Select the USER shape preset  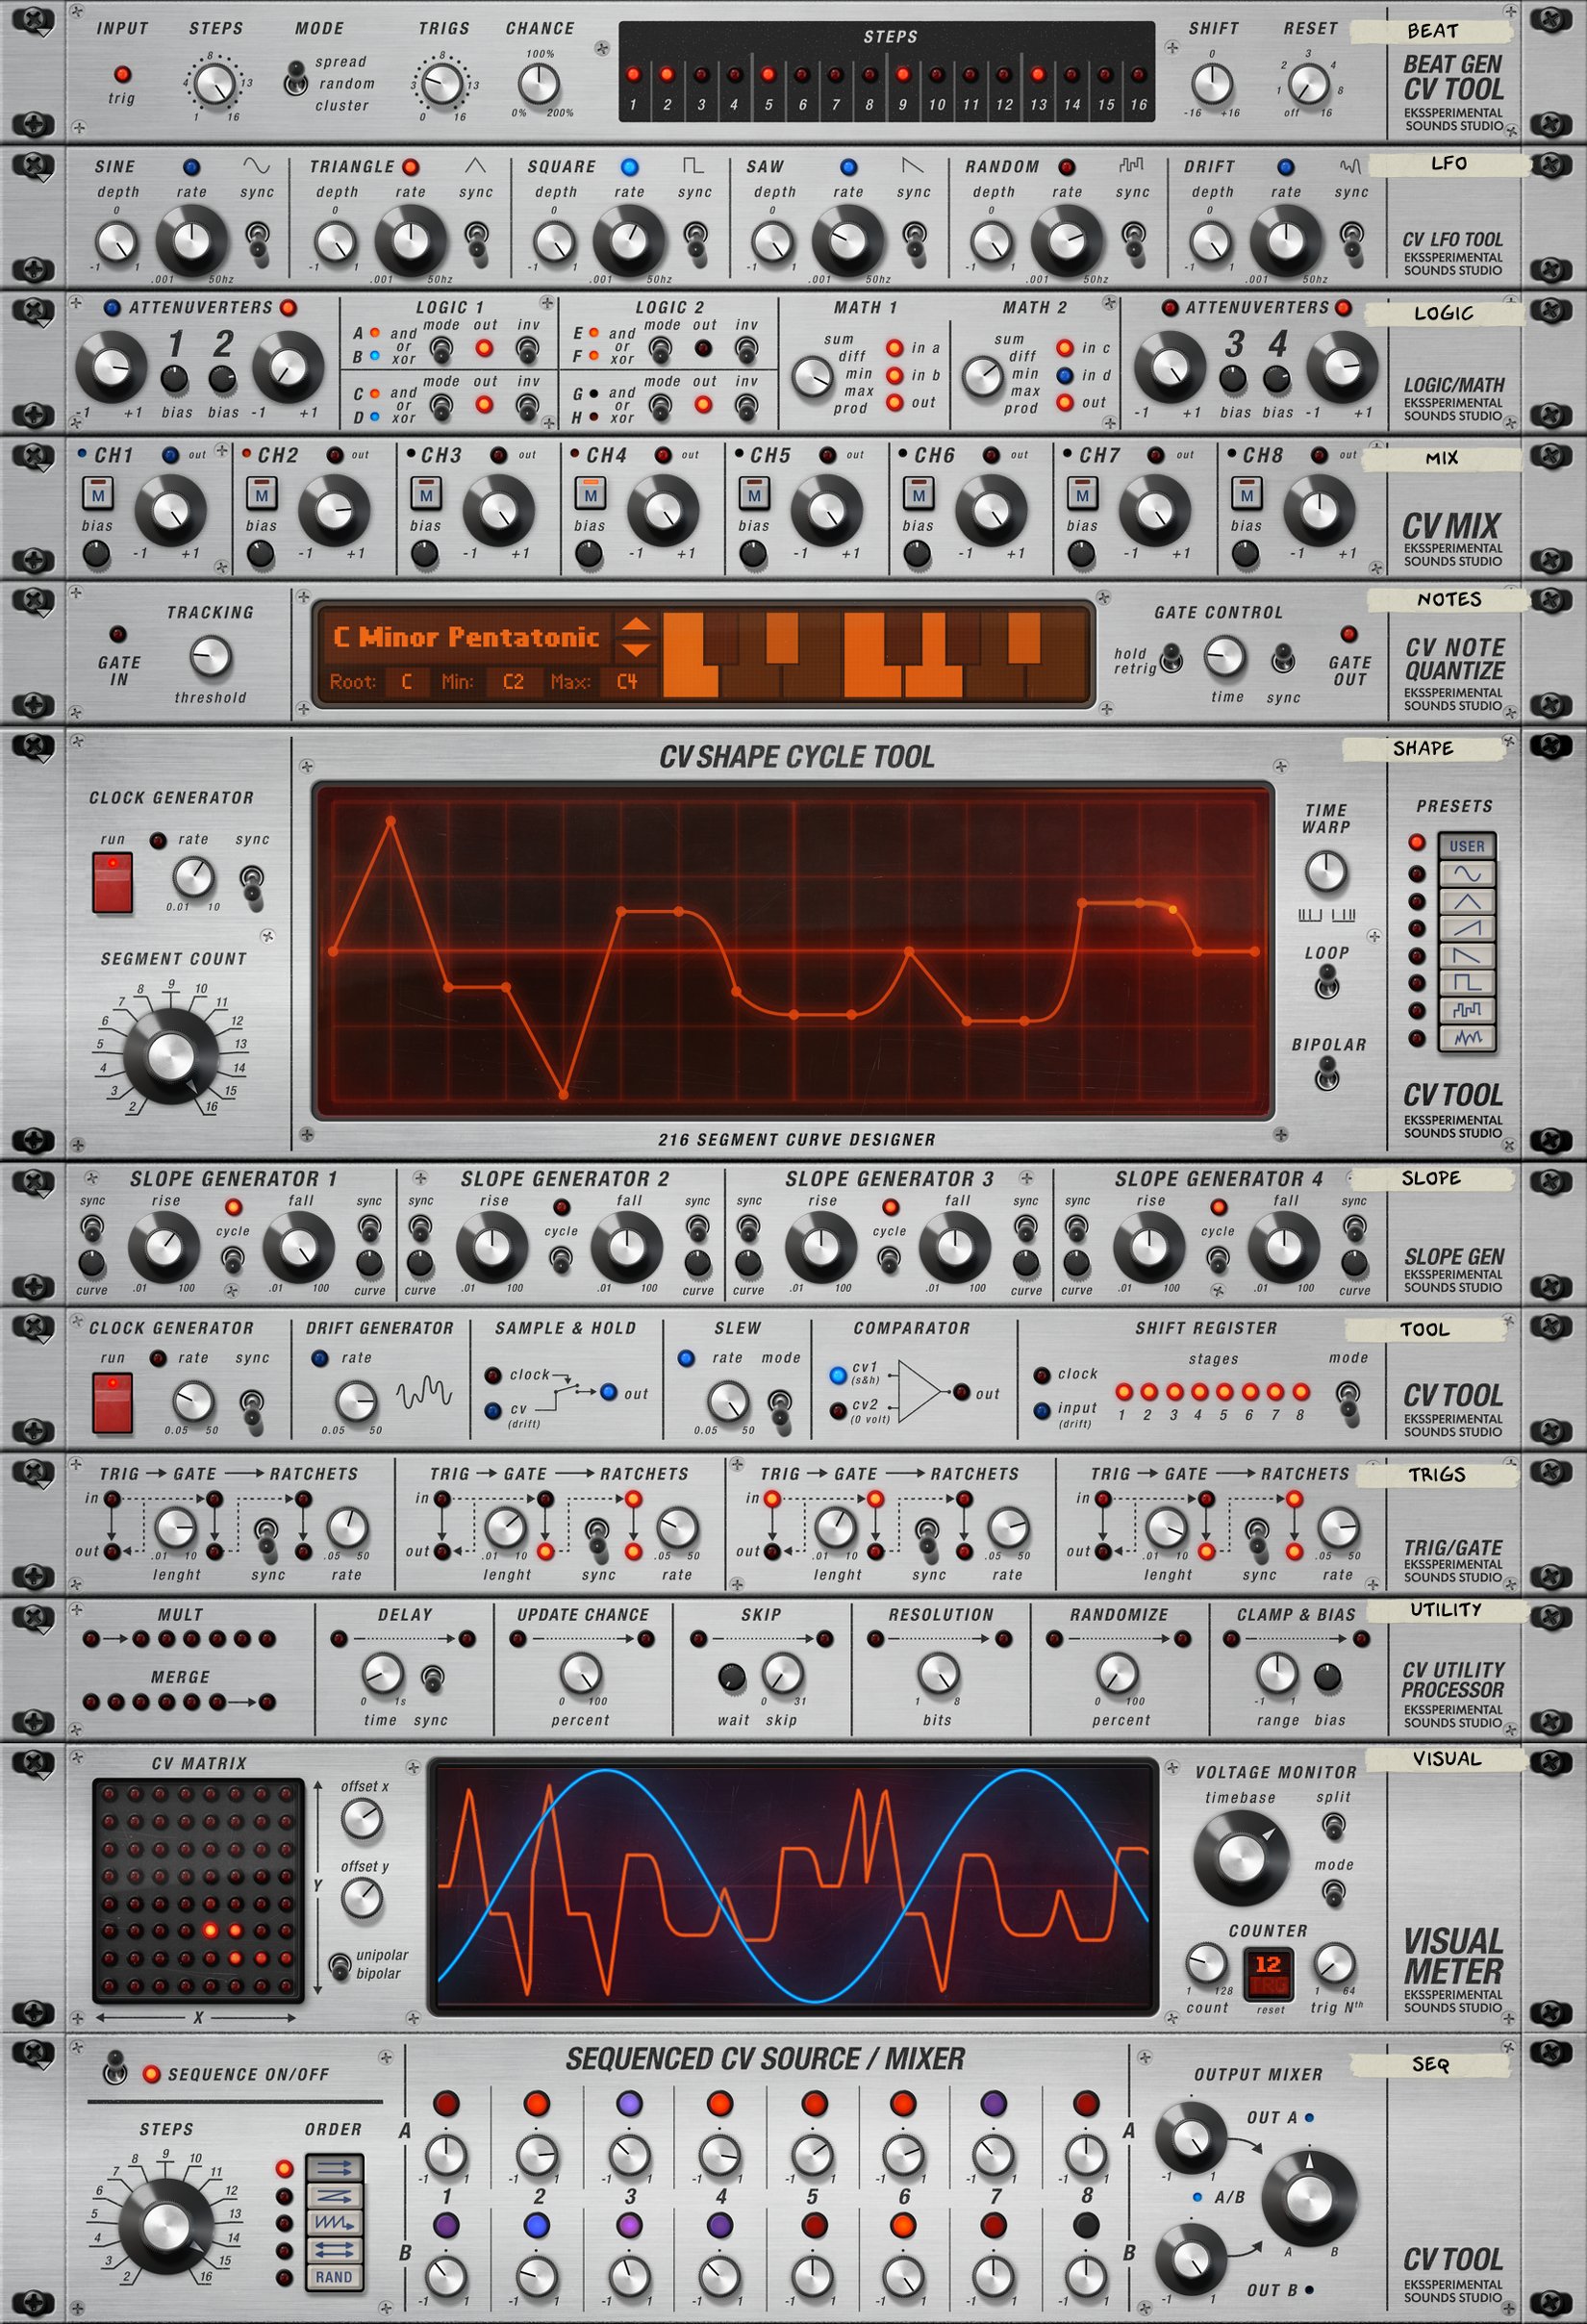coord(1467,846)
